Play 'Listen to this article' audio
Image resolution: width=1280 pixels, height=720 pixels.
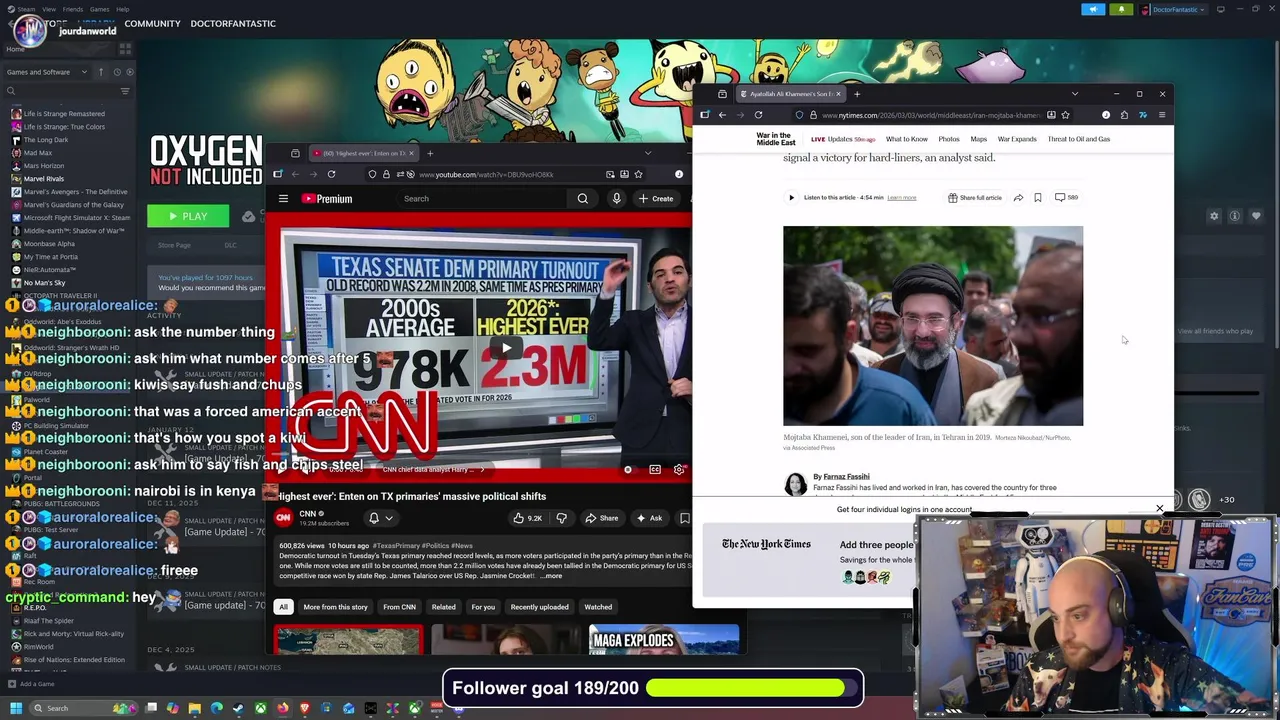[x=791, y=198]
